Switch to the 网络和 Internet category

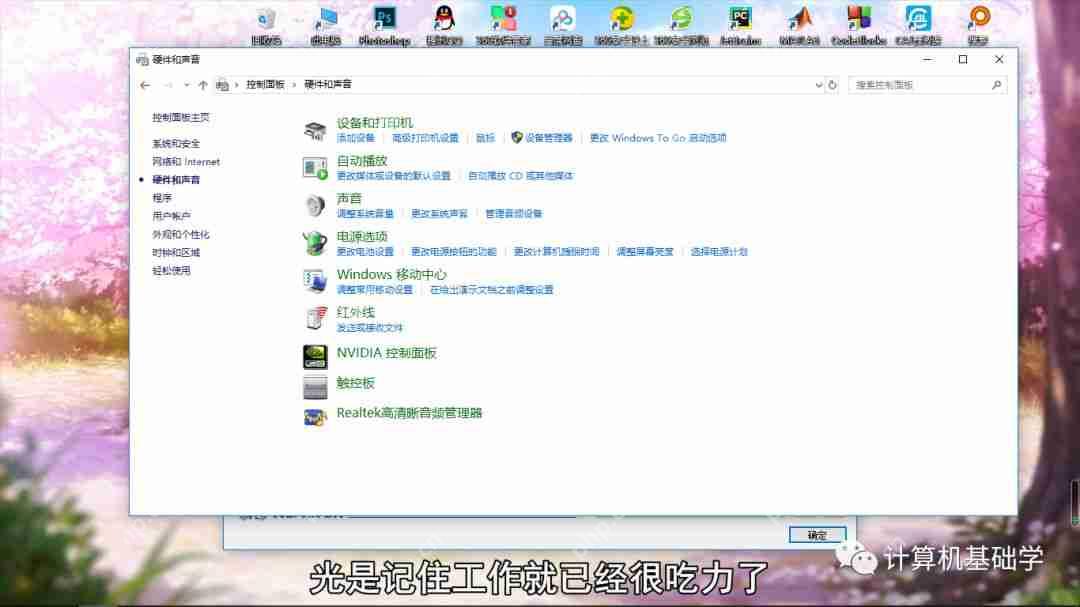tap(185, 161)
